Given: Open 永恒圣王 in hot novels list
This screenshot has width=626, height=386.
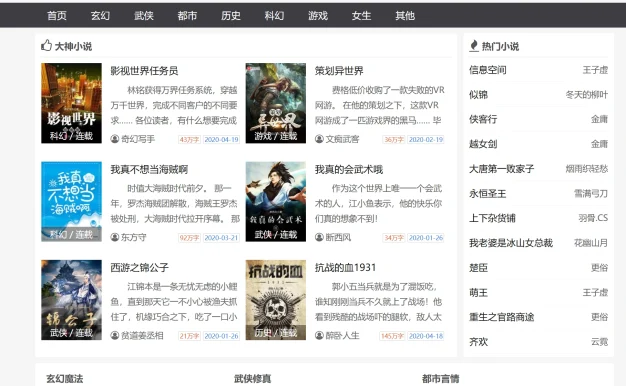Looking at the screenshot, I should tap(487, 194).
